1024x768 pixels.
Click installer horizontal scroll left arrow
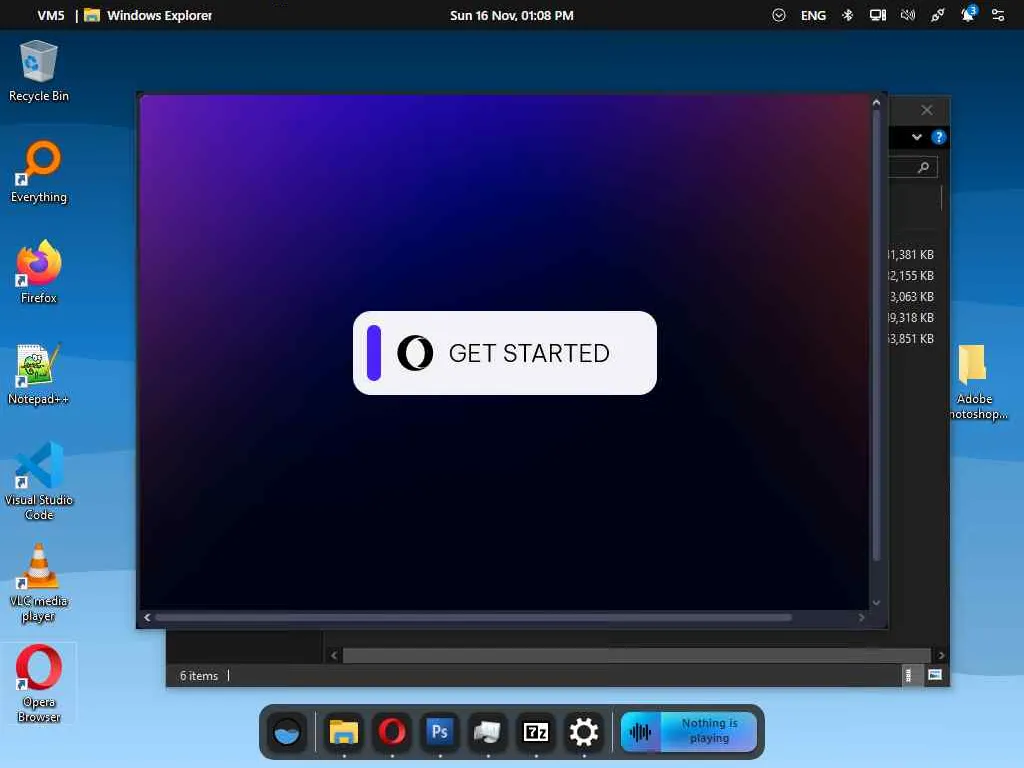[x=147, y=618]
